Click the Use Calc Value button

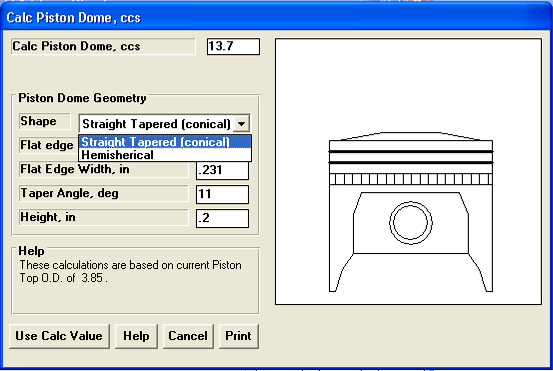pos(59,336)
